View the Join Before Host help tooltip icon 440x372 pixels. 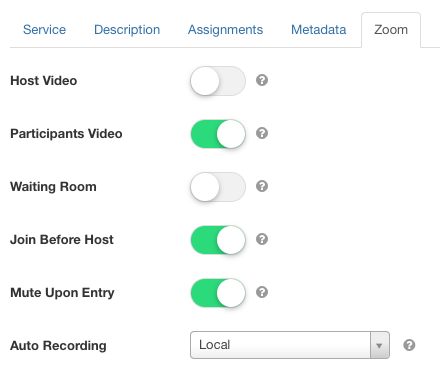[x=262, y=239]
